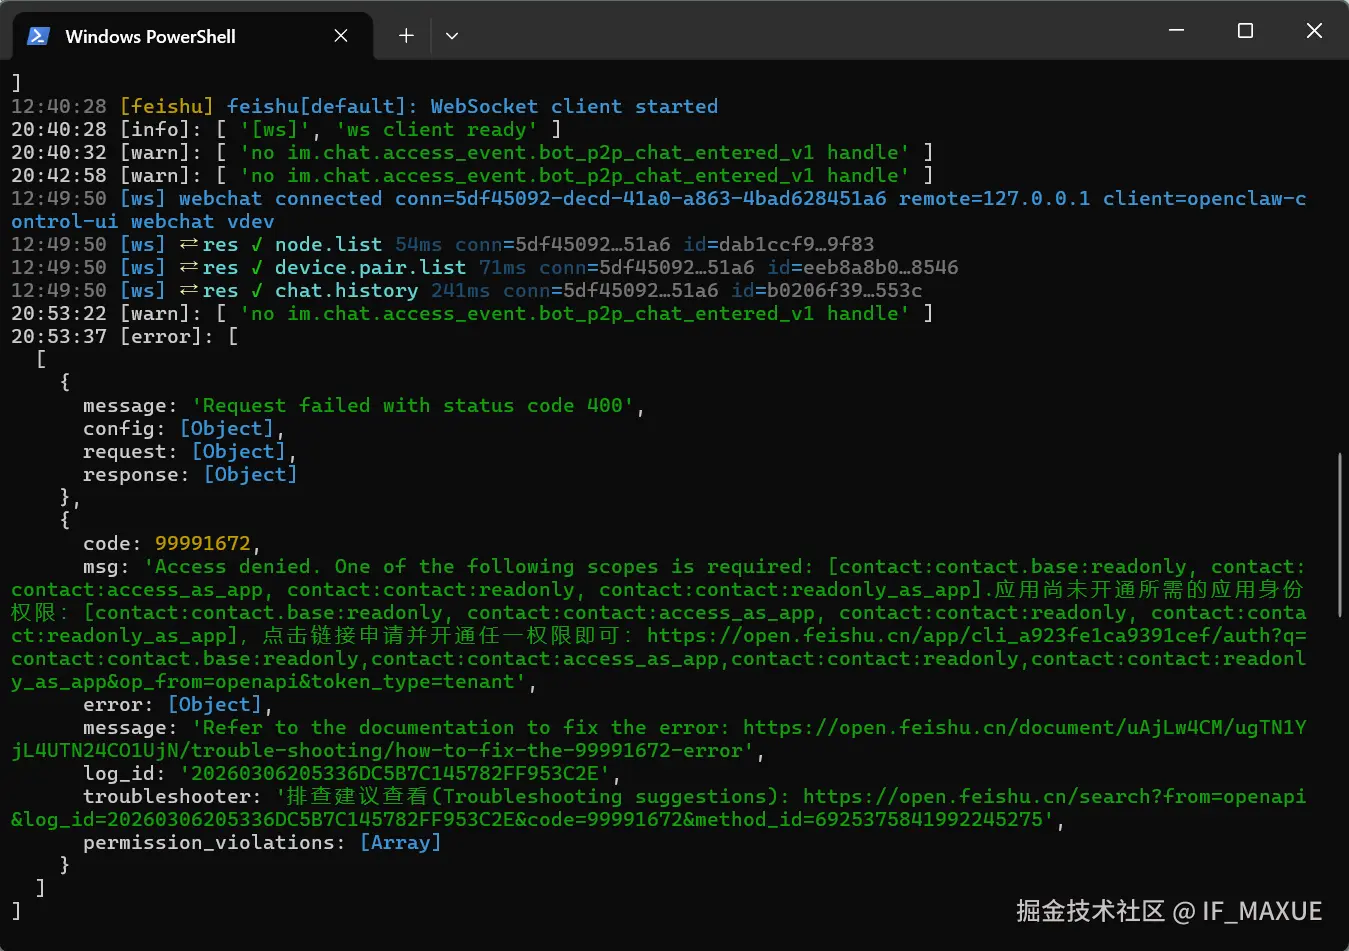Click 'Request failed with status code 400'
Viewport: 1349px width, 951px height.
coord(413,406)
